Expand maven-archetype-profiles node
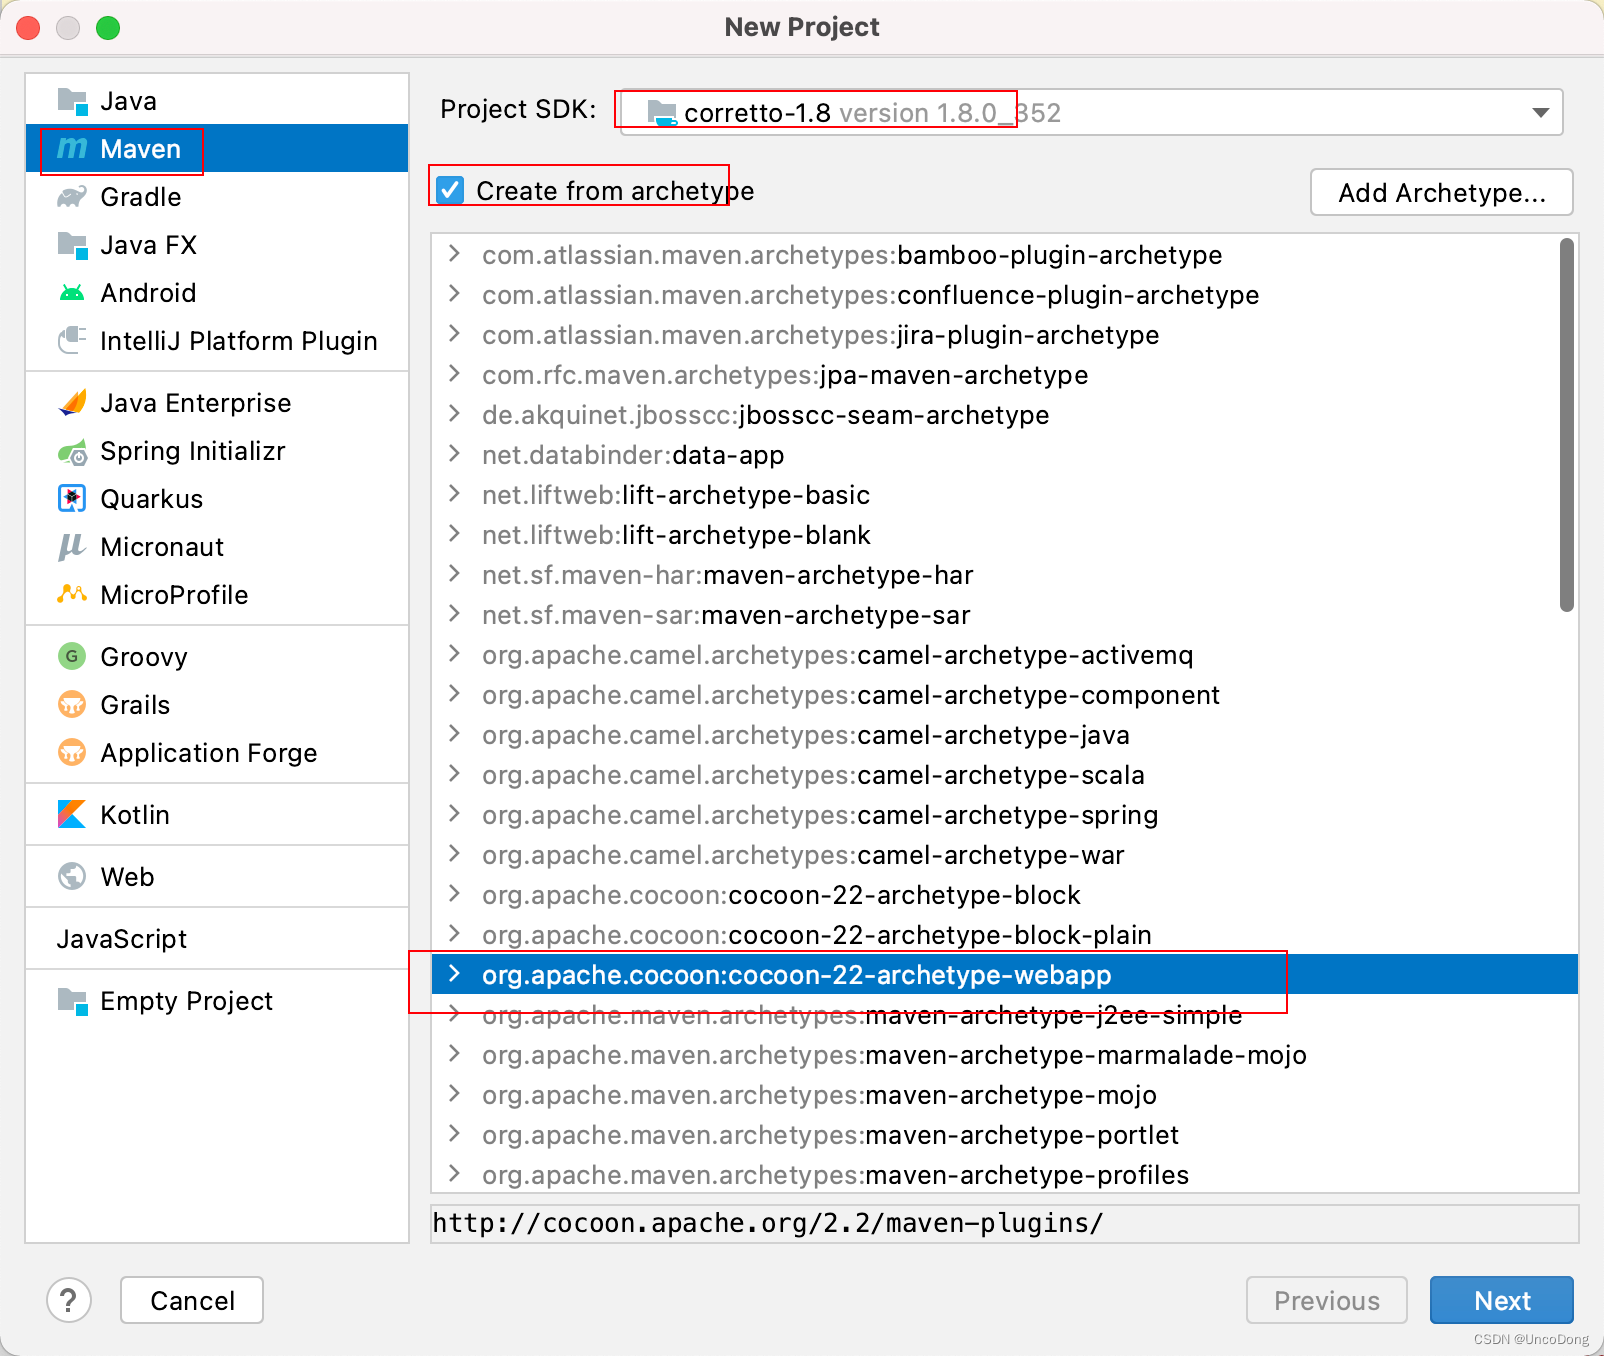The width and height of the screenshot is (1604, 1356). click(x=455, y=1174)
